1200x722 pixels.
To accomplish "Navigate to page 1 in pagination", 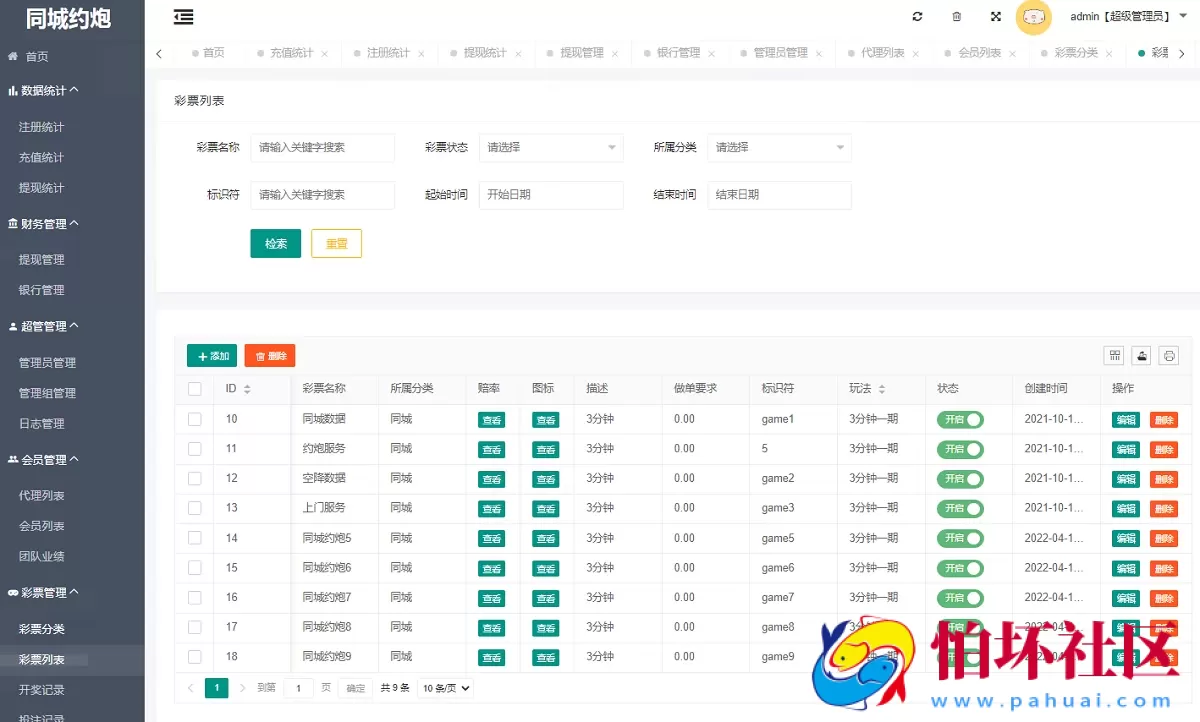I will [217, 688].
